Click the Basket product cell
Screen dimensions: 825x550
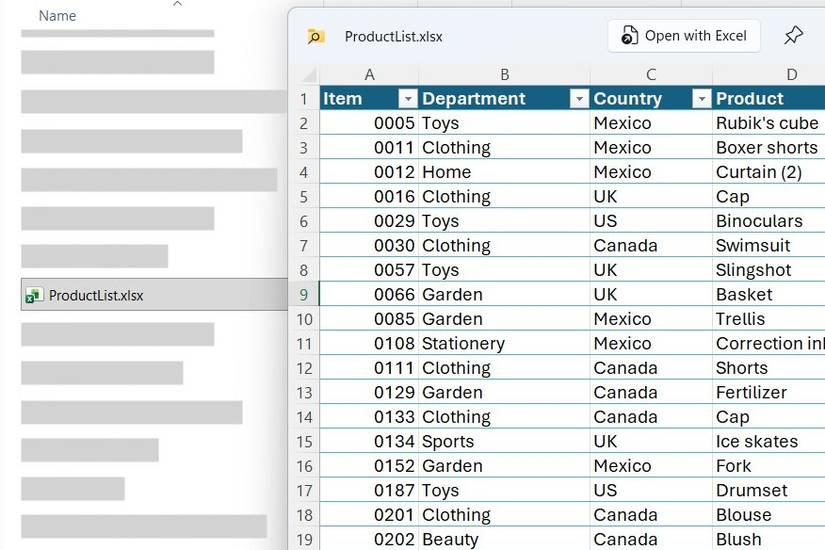(769, 294)
